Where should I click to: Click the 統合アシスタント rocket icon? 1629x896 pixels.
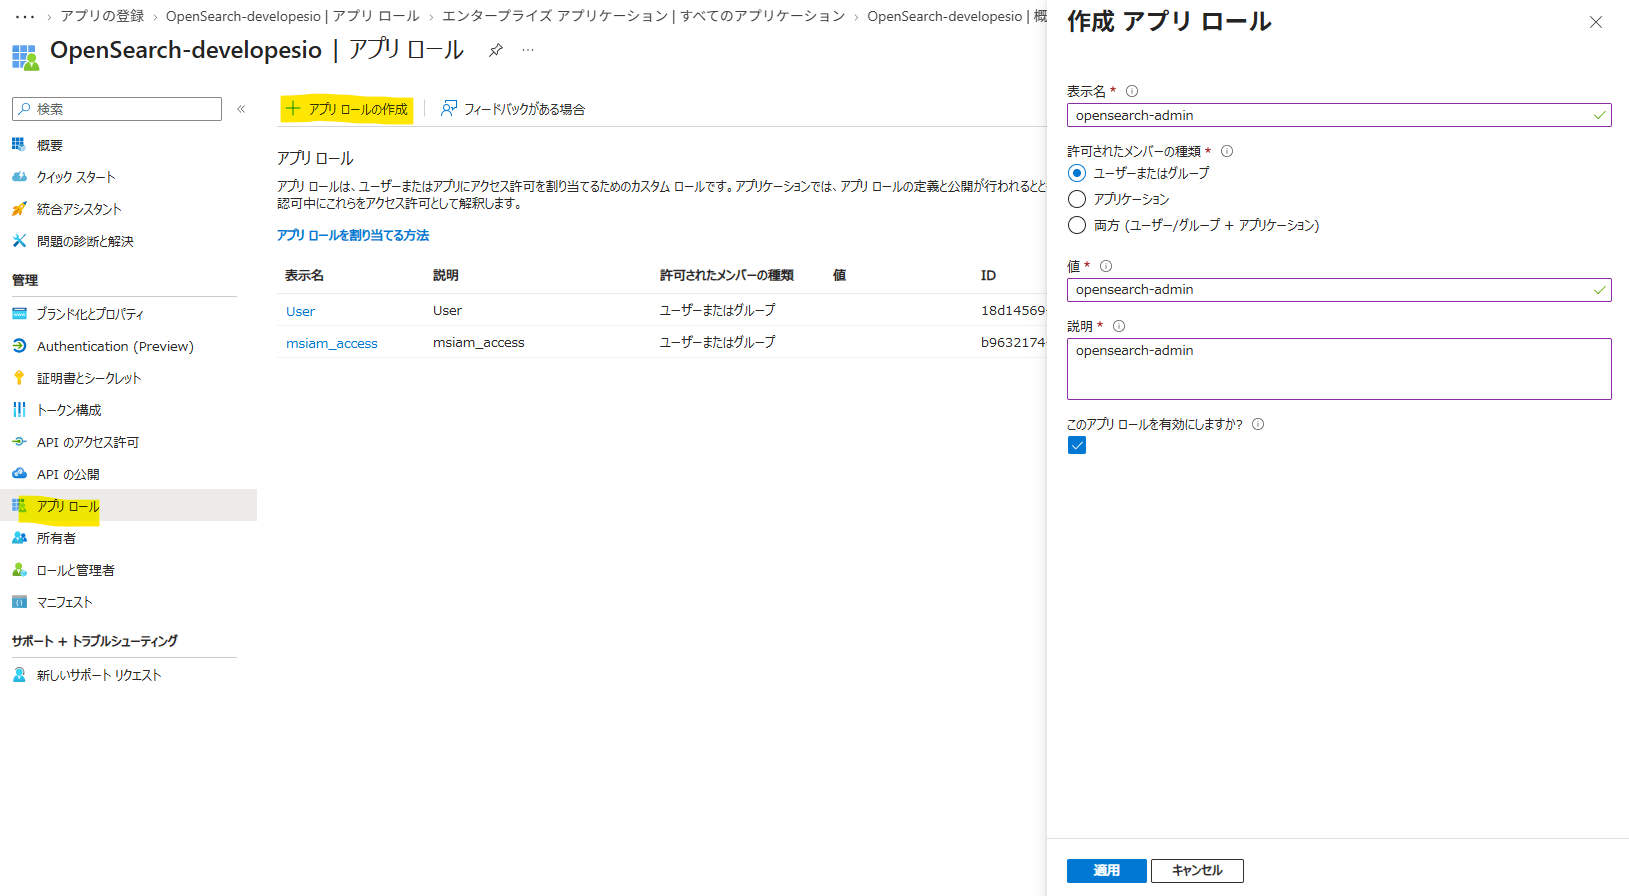[x=19, y=209]
